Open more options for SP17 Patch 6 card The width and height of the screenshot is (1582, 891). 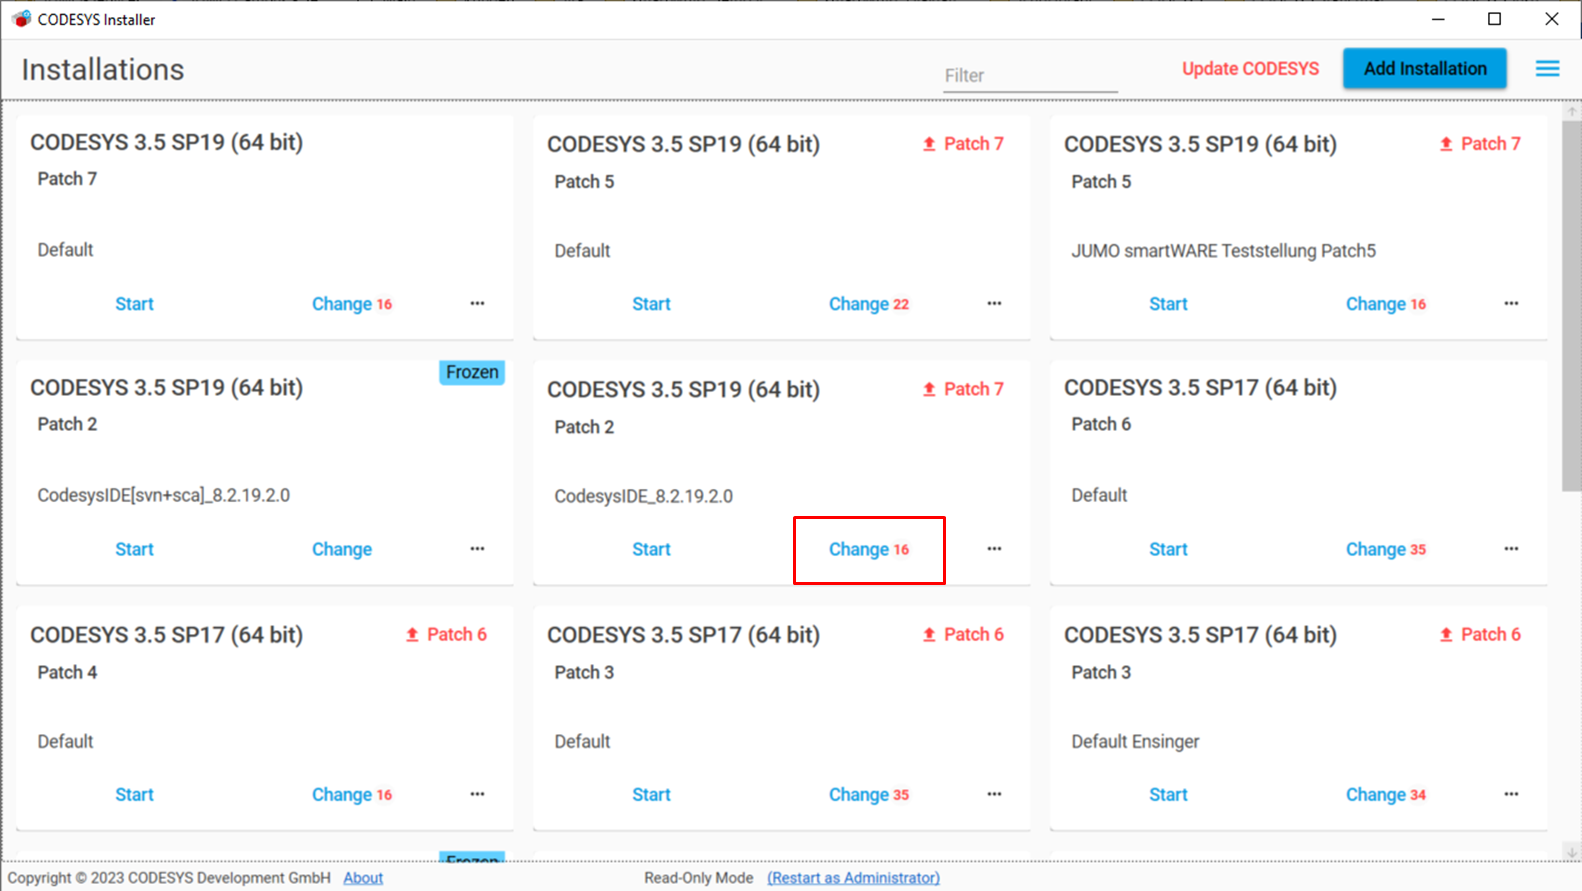coord(1511,548)
